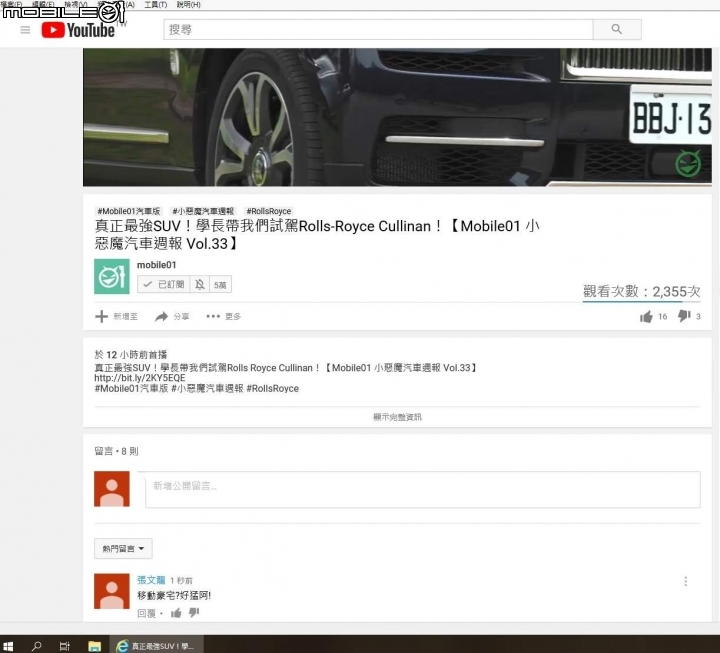Open commenter 張文龍 profile name
Image resolution: width=720 pixels, height=653 pixels.
click(151, 580)
